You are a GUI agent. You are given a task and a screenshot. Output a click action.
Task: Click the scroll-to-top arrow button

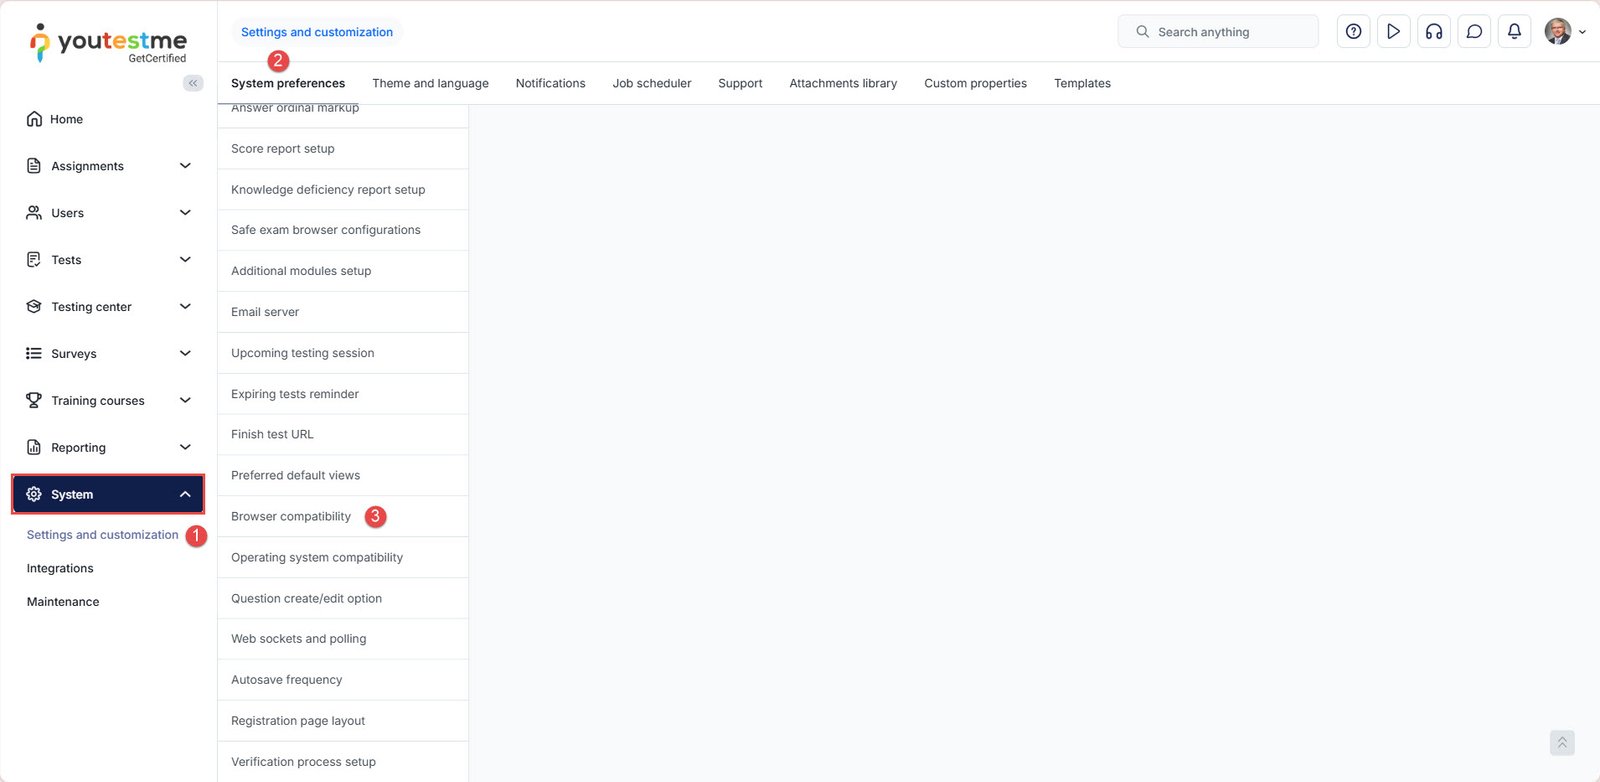click(1561, 743)
